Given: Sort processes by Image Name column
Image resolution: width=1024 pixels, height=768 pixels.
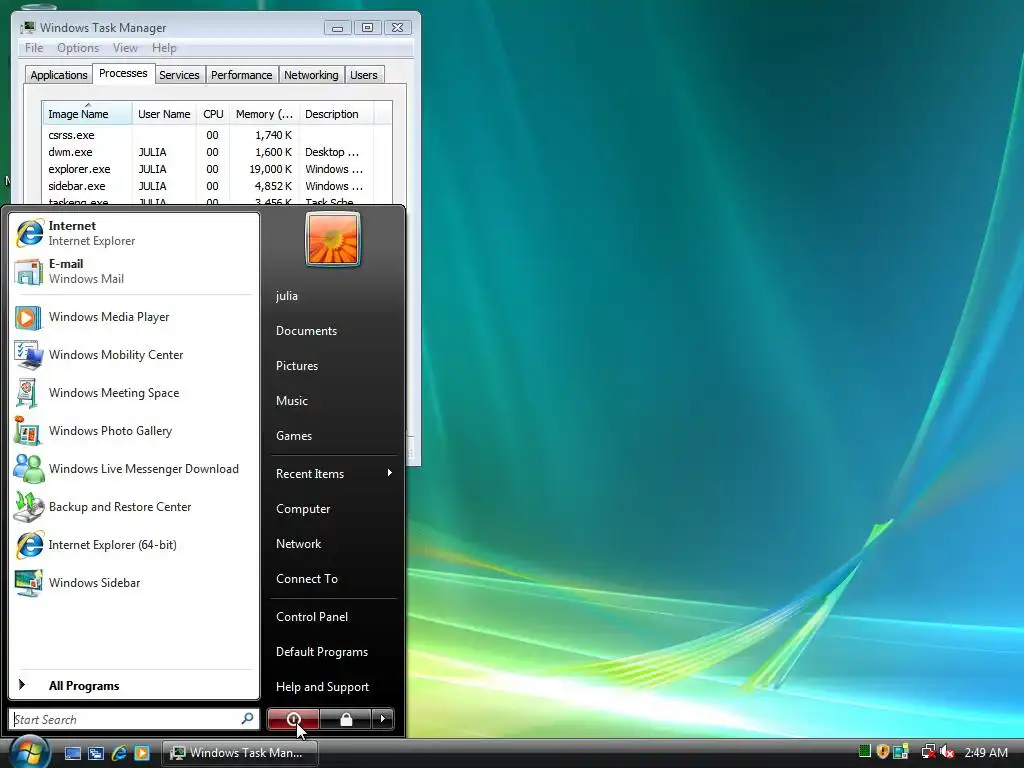Looking at the screenshot, I should pyautogui.click(x=88, y=114).
